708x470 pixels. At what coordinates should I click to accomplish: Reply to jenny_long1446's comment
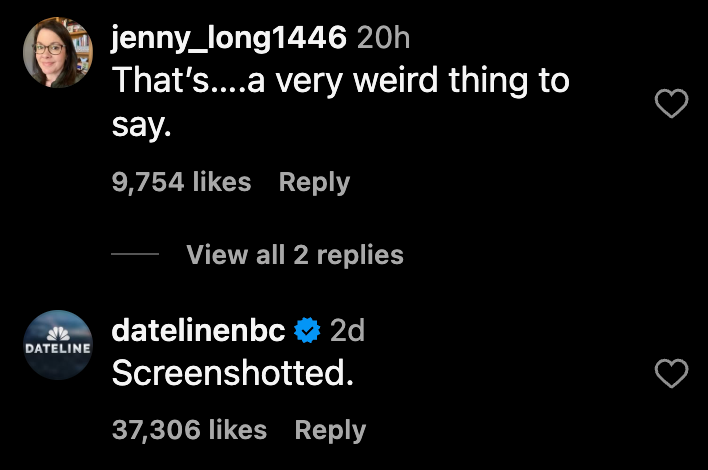(314, 183)
